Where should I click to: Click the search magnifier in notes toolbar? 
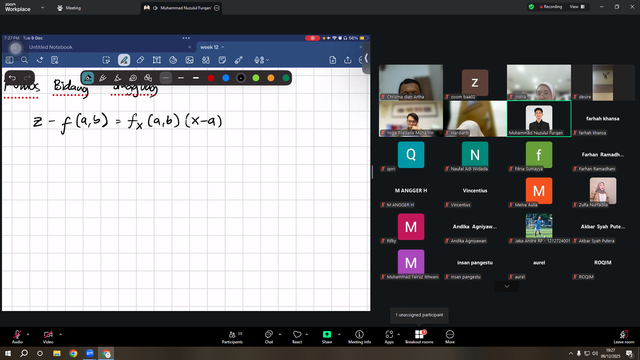[x=24, y=60]
